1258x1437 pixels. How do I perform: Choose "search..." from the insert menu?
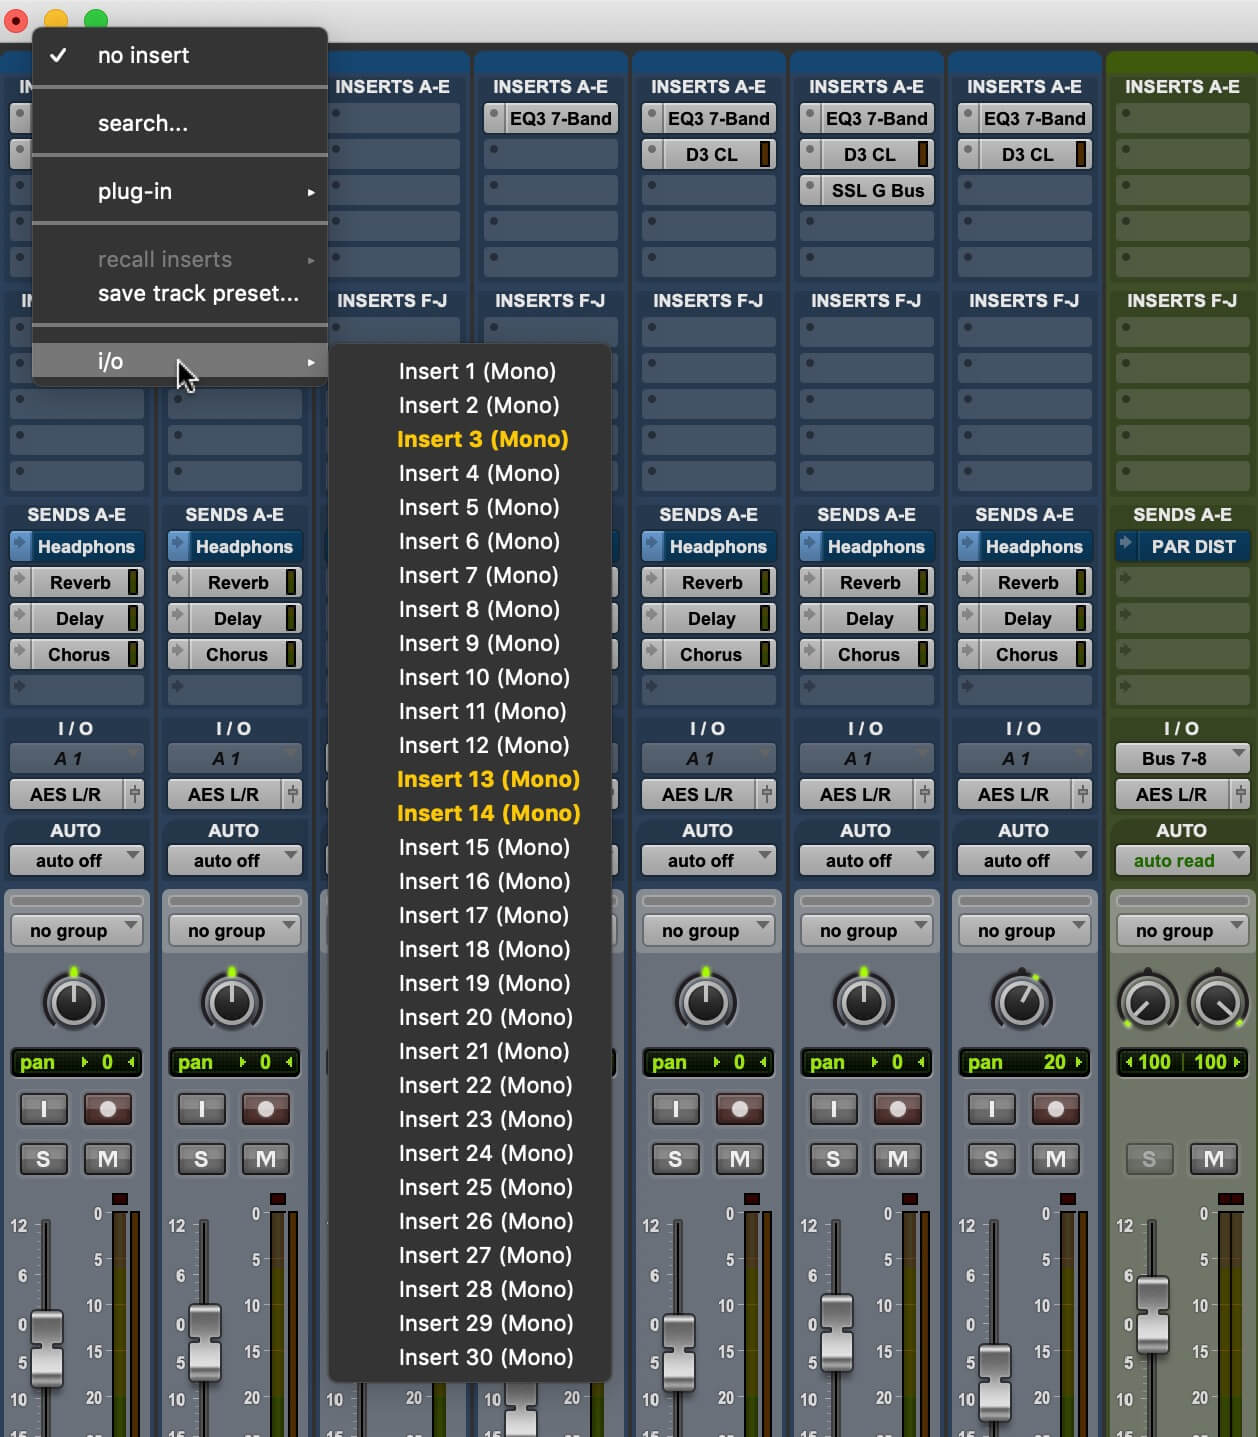tap(180, 123)
